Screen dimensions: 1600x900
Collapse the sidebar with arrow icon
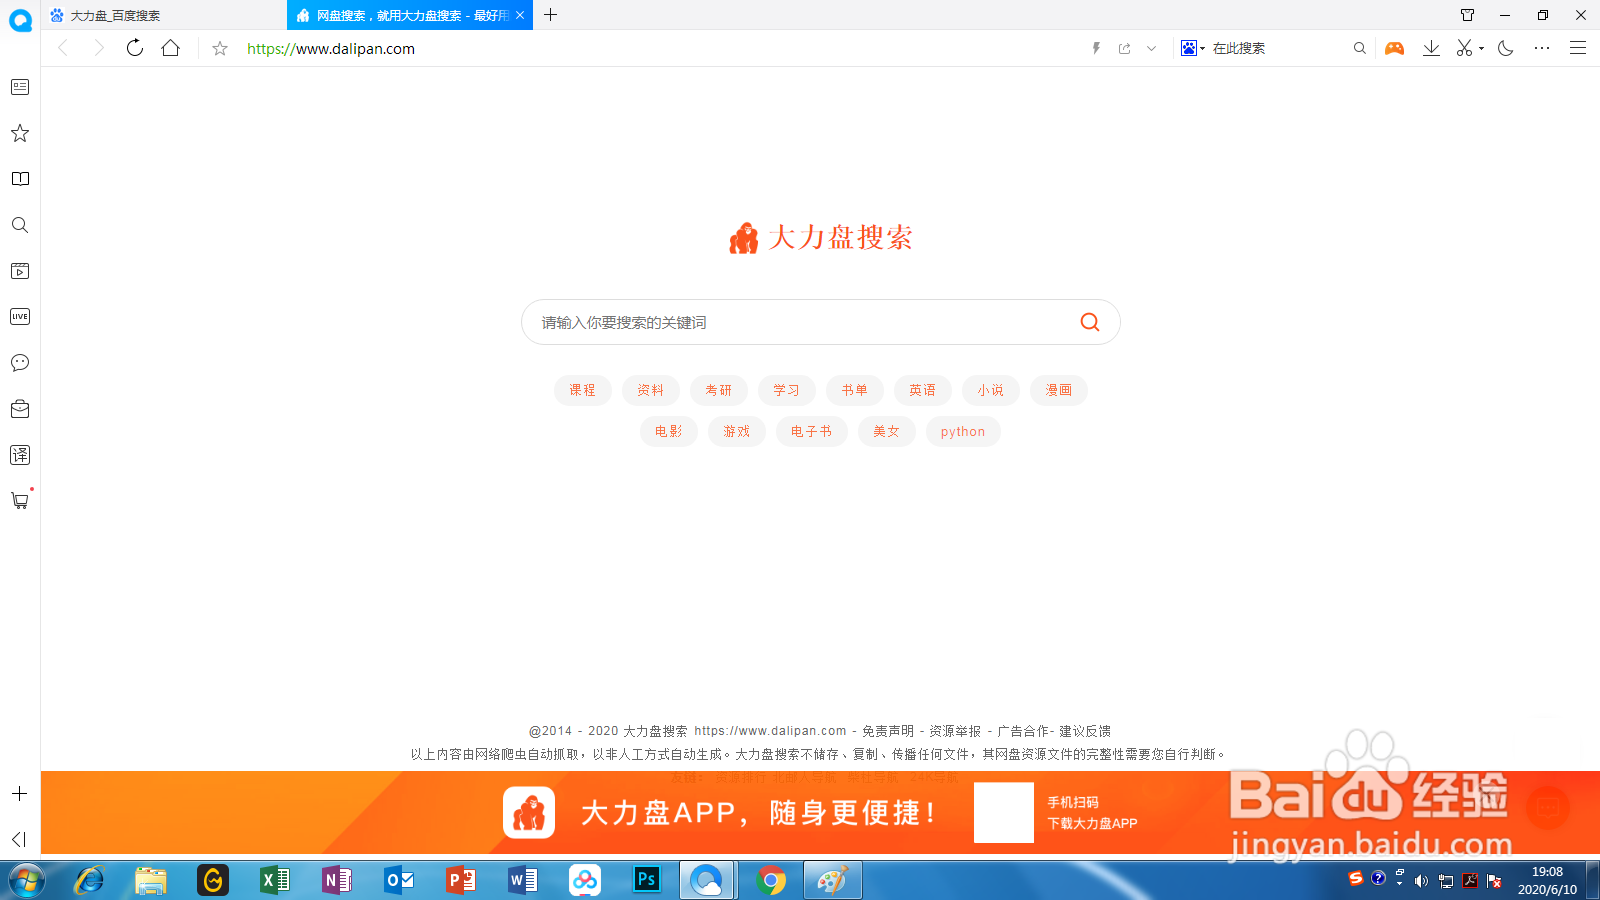tap(19, 839)
